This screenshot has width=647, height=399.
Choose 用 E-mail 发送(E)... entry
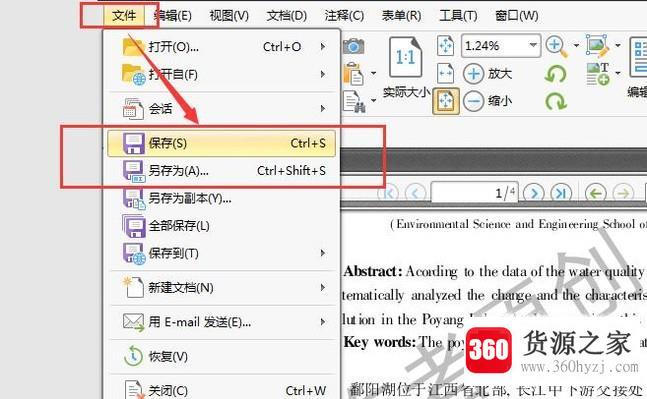[x=223, y=322]
